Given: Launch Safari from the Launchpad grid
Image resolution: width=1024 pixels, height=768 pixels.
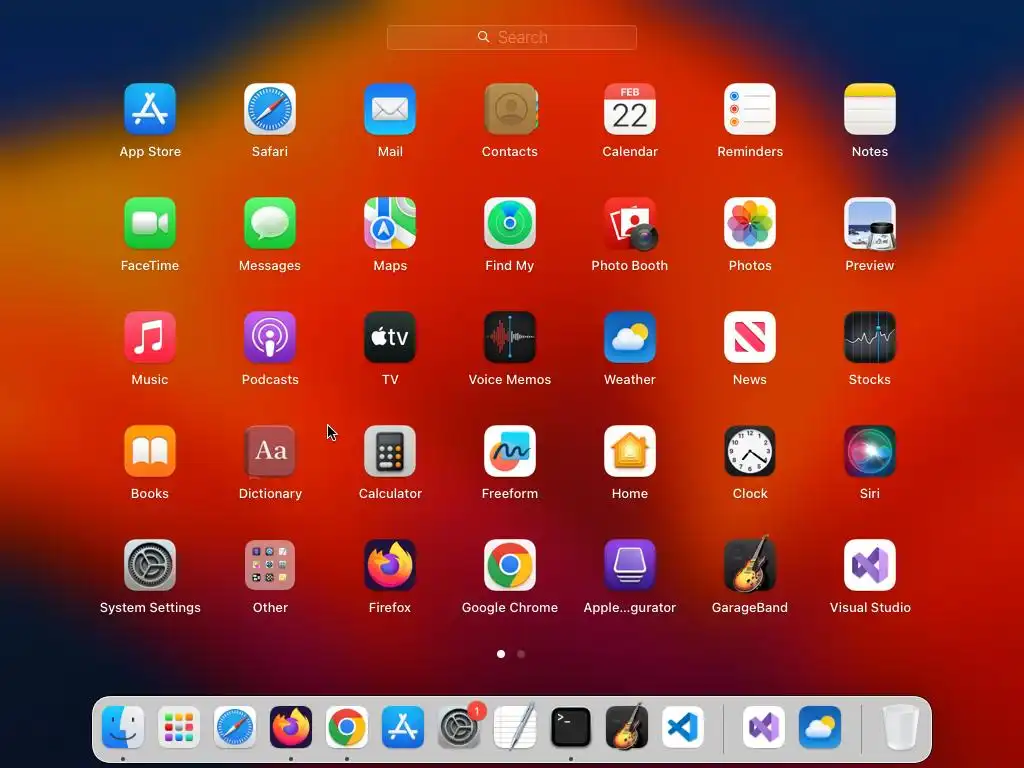Looking at the screenshot, I should coord(270,109).
